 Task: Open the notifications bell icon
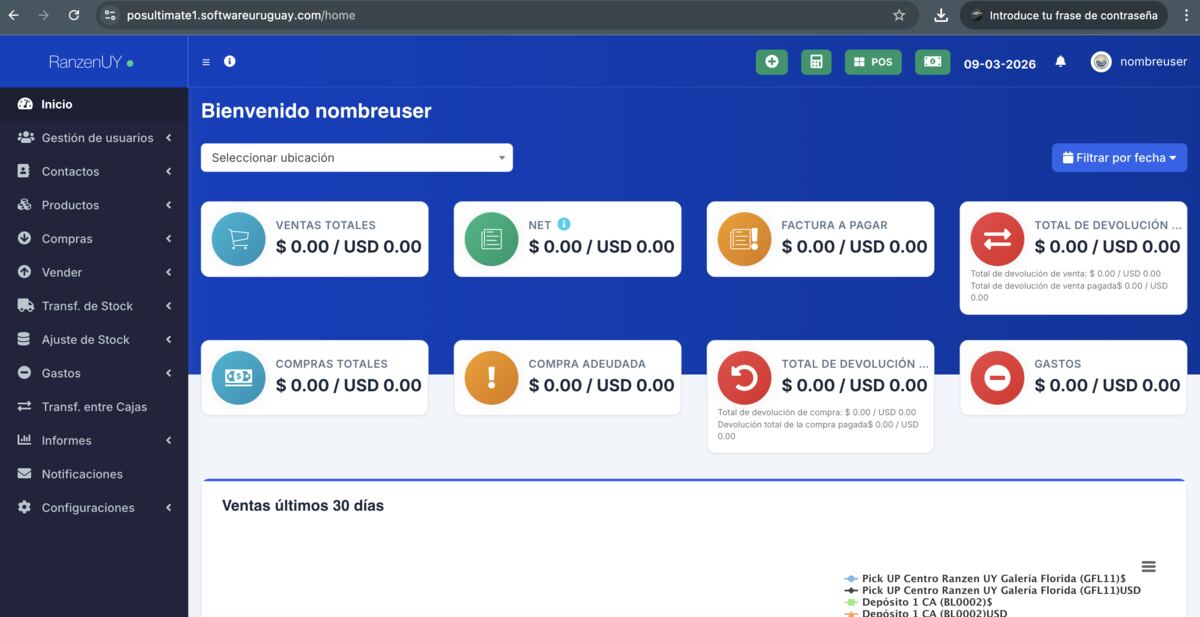pos(1060,62)
